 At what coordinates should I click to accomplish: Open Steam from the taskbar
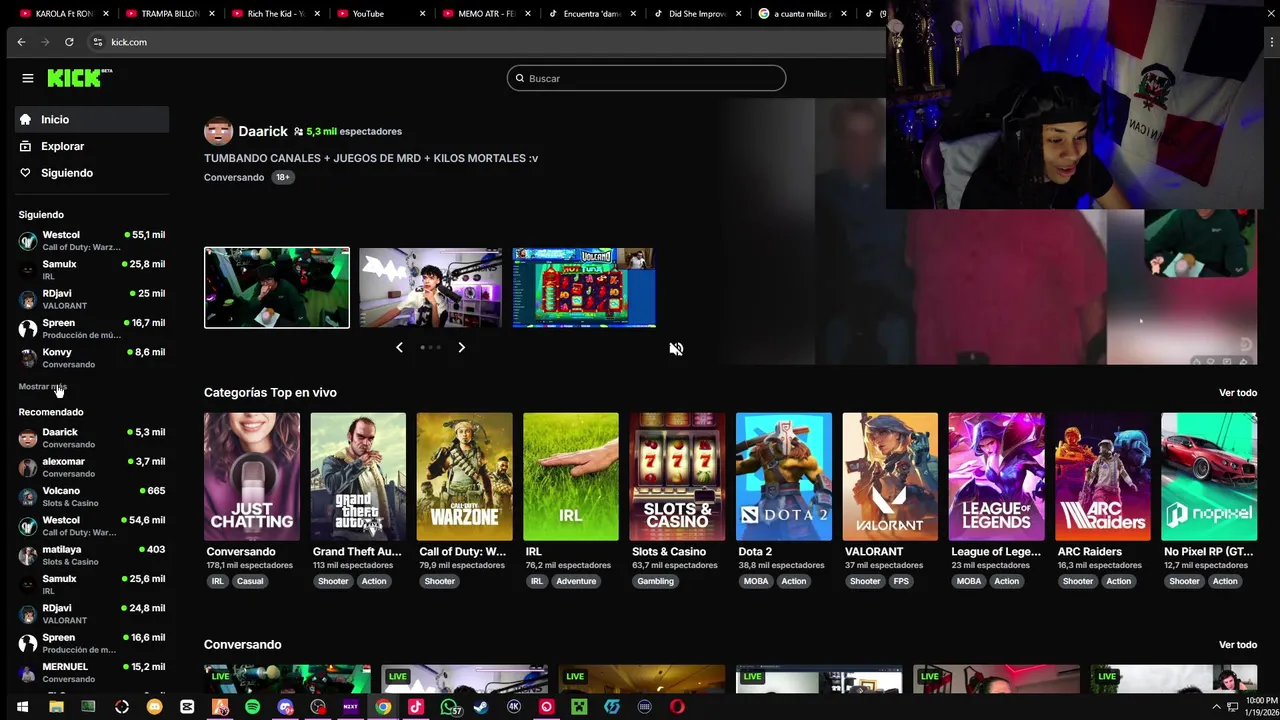pyautogui.click(x=481, y=707)
